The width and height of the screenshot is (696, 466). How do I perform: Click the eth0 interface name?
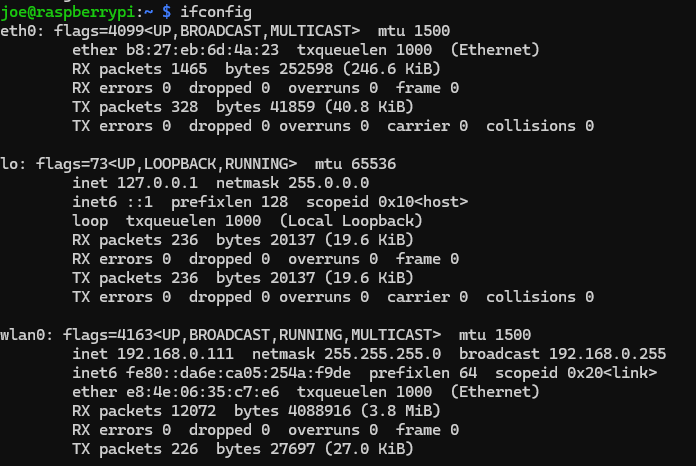point(18,30)
